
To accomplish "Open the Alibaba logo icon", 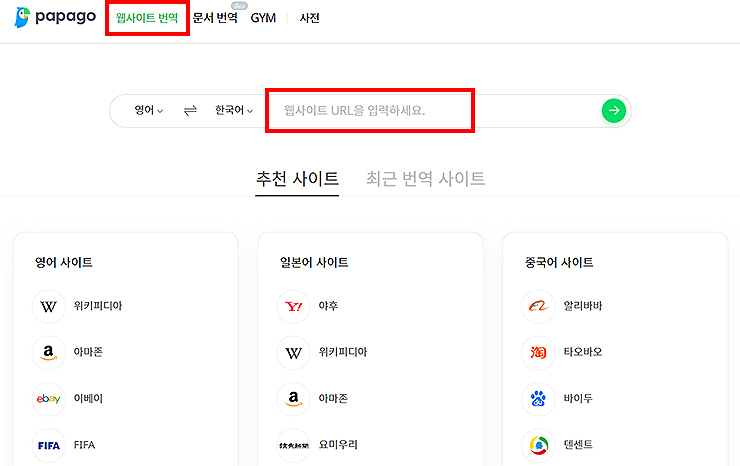I will point(538,306).
